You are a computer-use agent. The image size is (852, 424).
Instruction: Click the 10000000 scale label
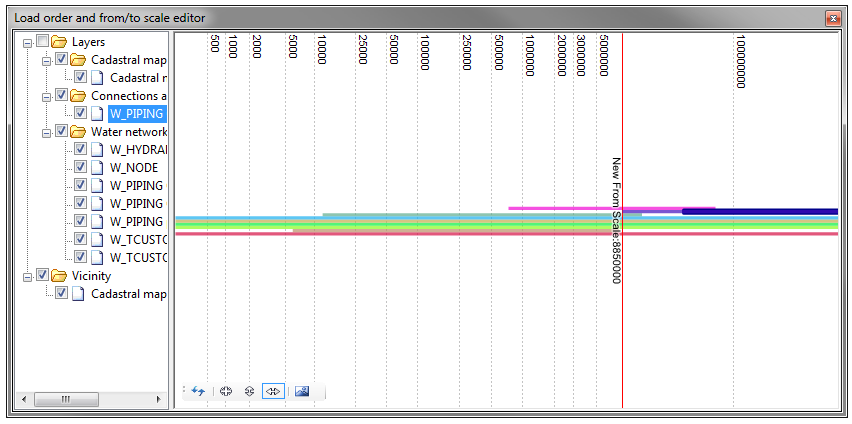[741, 62]
